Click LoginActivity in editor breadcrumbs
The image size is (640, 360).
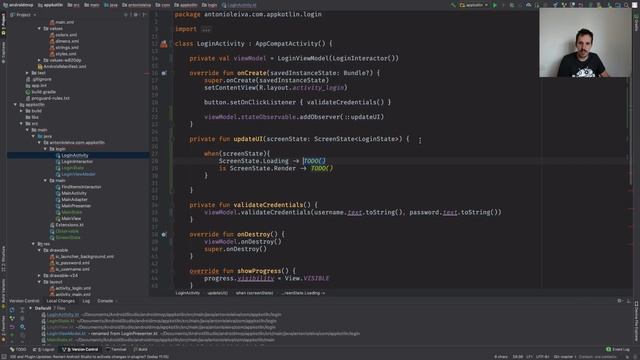pyautogui.click(x=187, y=293)
